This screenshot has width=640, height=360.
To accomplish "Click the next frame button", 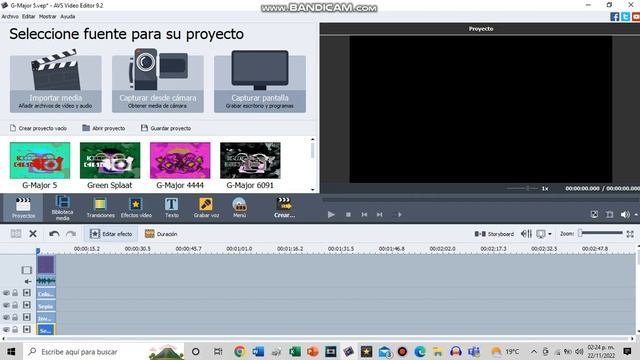I will coord(380,214).
